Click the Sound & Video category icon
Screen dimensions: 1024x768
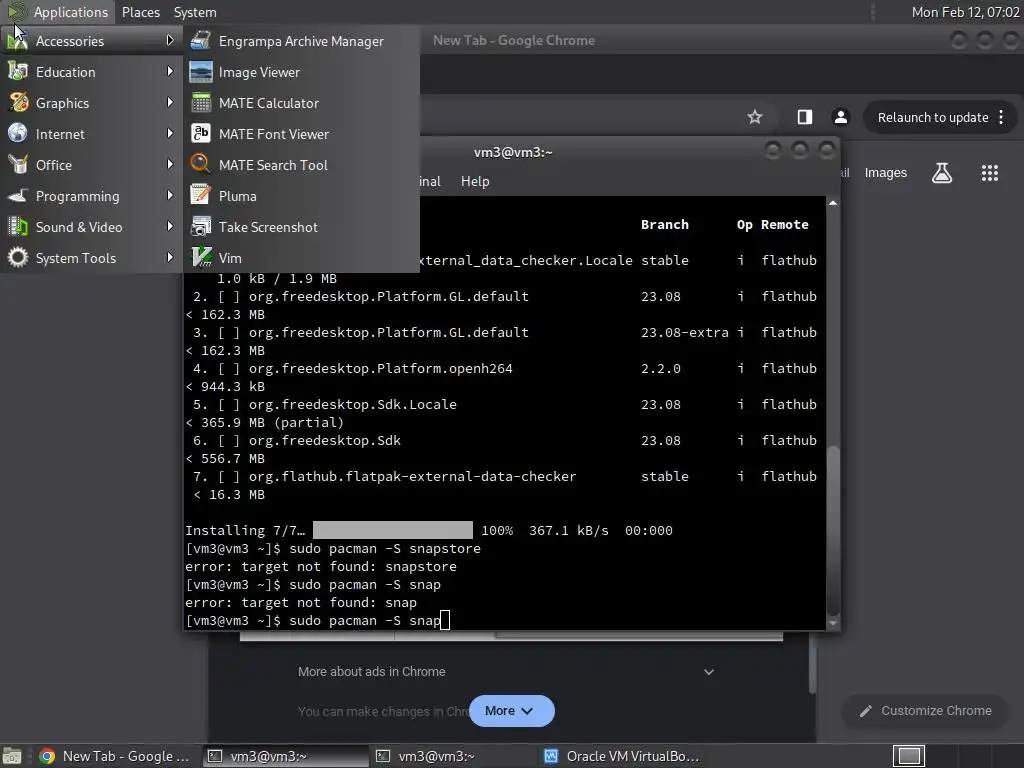(x=18, y=227)
